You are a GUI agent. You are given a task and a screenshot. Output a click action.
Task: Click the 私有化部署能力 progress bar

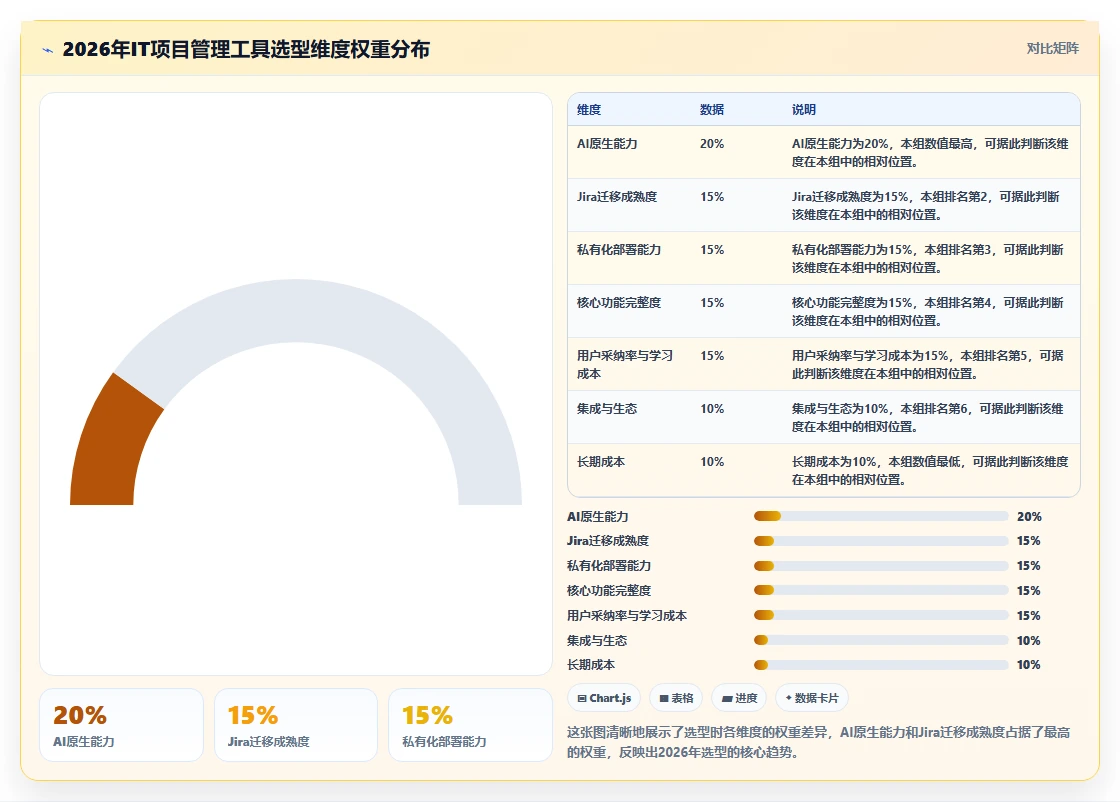click(881, 566)
